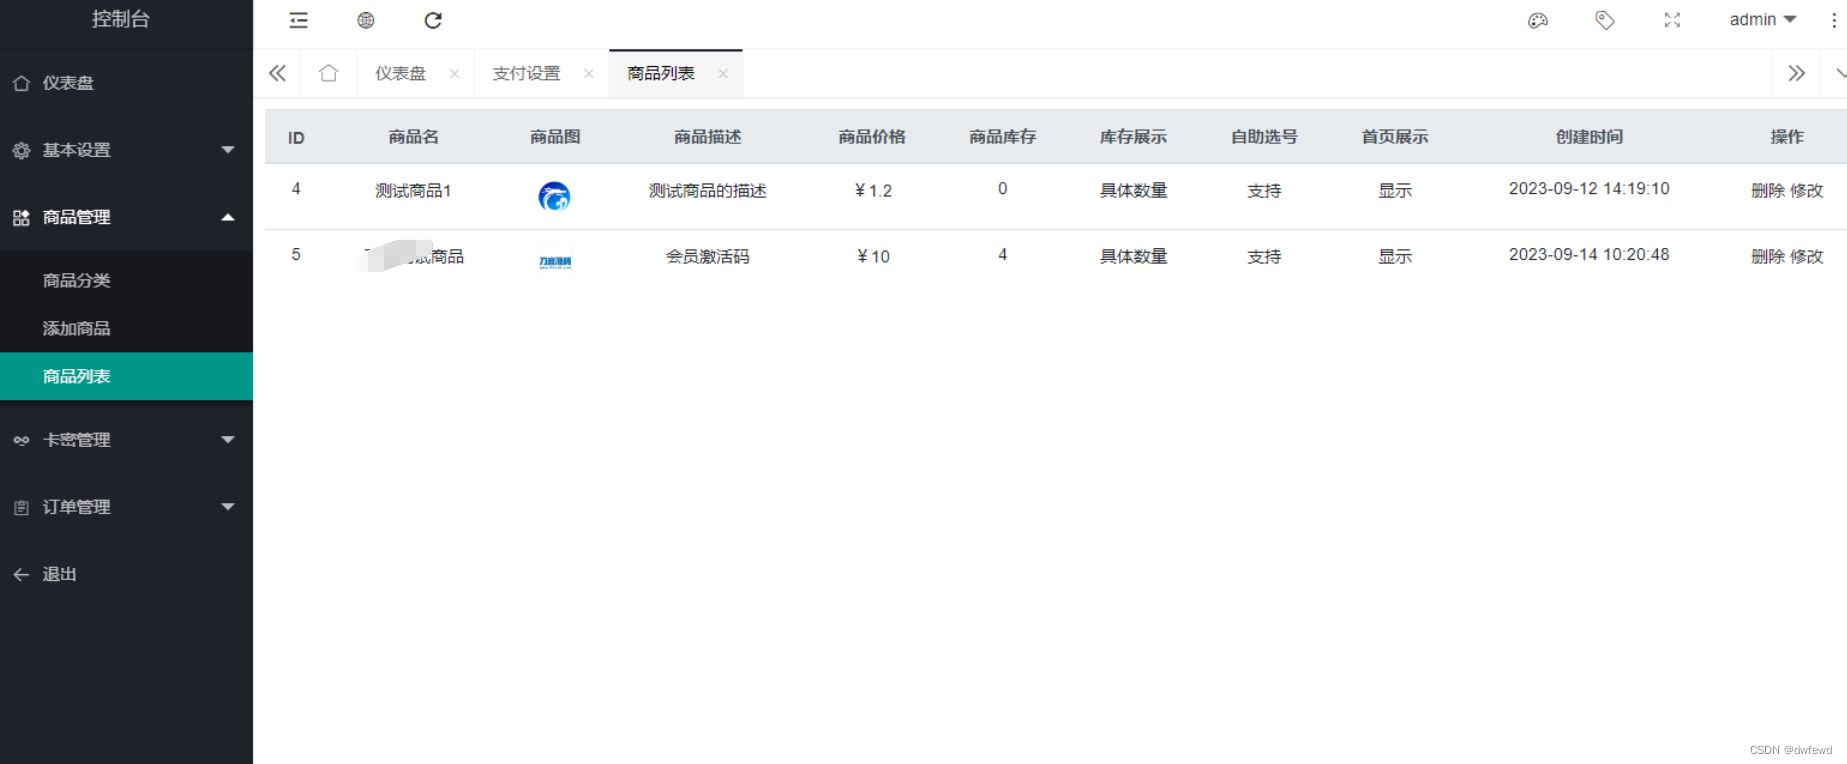The height and width of the screenshot is (764, 1847).
Task: Click the 自助选号 column header
Action: point(1264,137)
